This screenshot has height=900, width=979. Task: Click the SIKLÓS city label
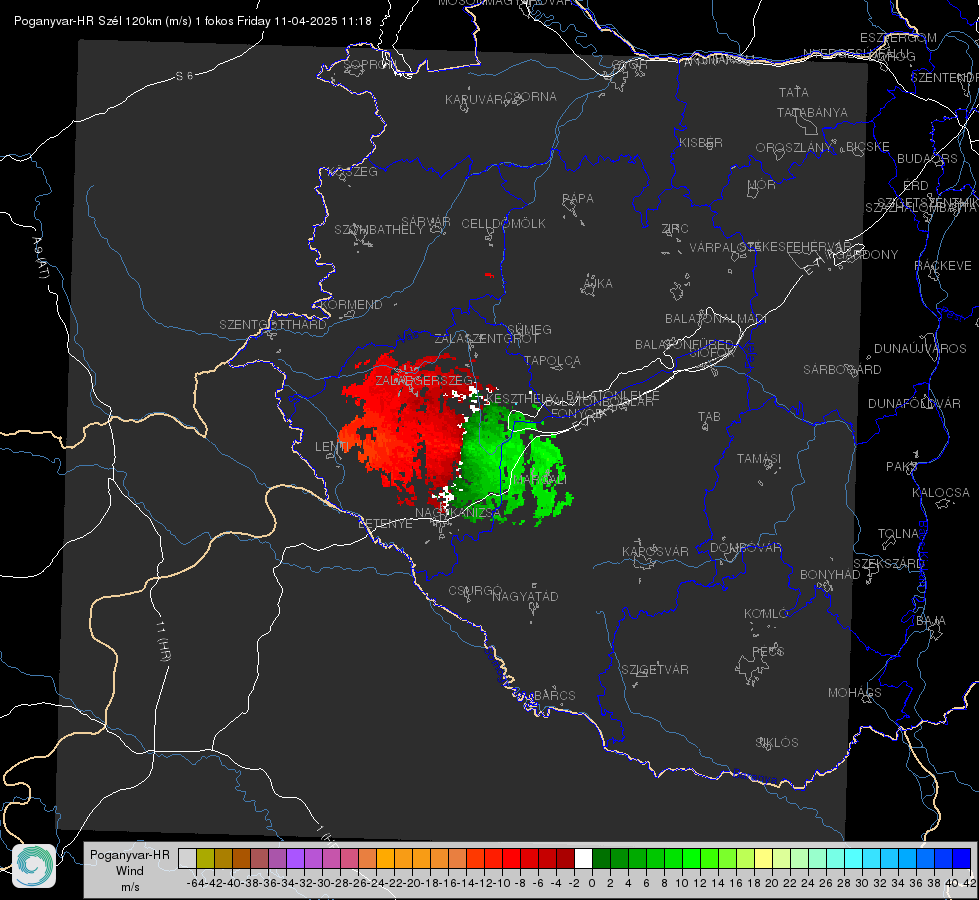point(777,743)
